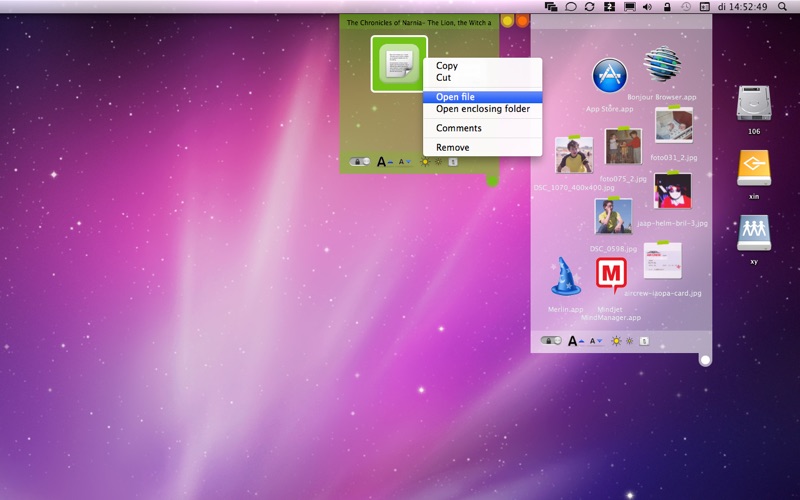Increase brightness with large sun in pink panel
The image size is (800, 500).
point(616,341)
